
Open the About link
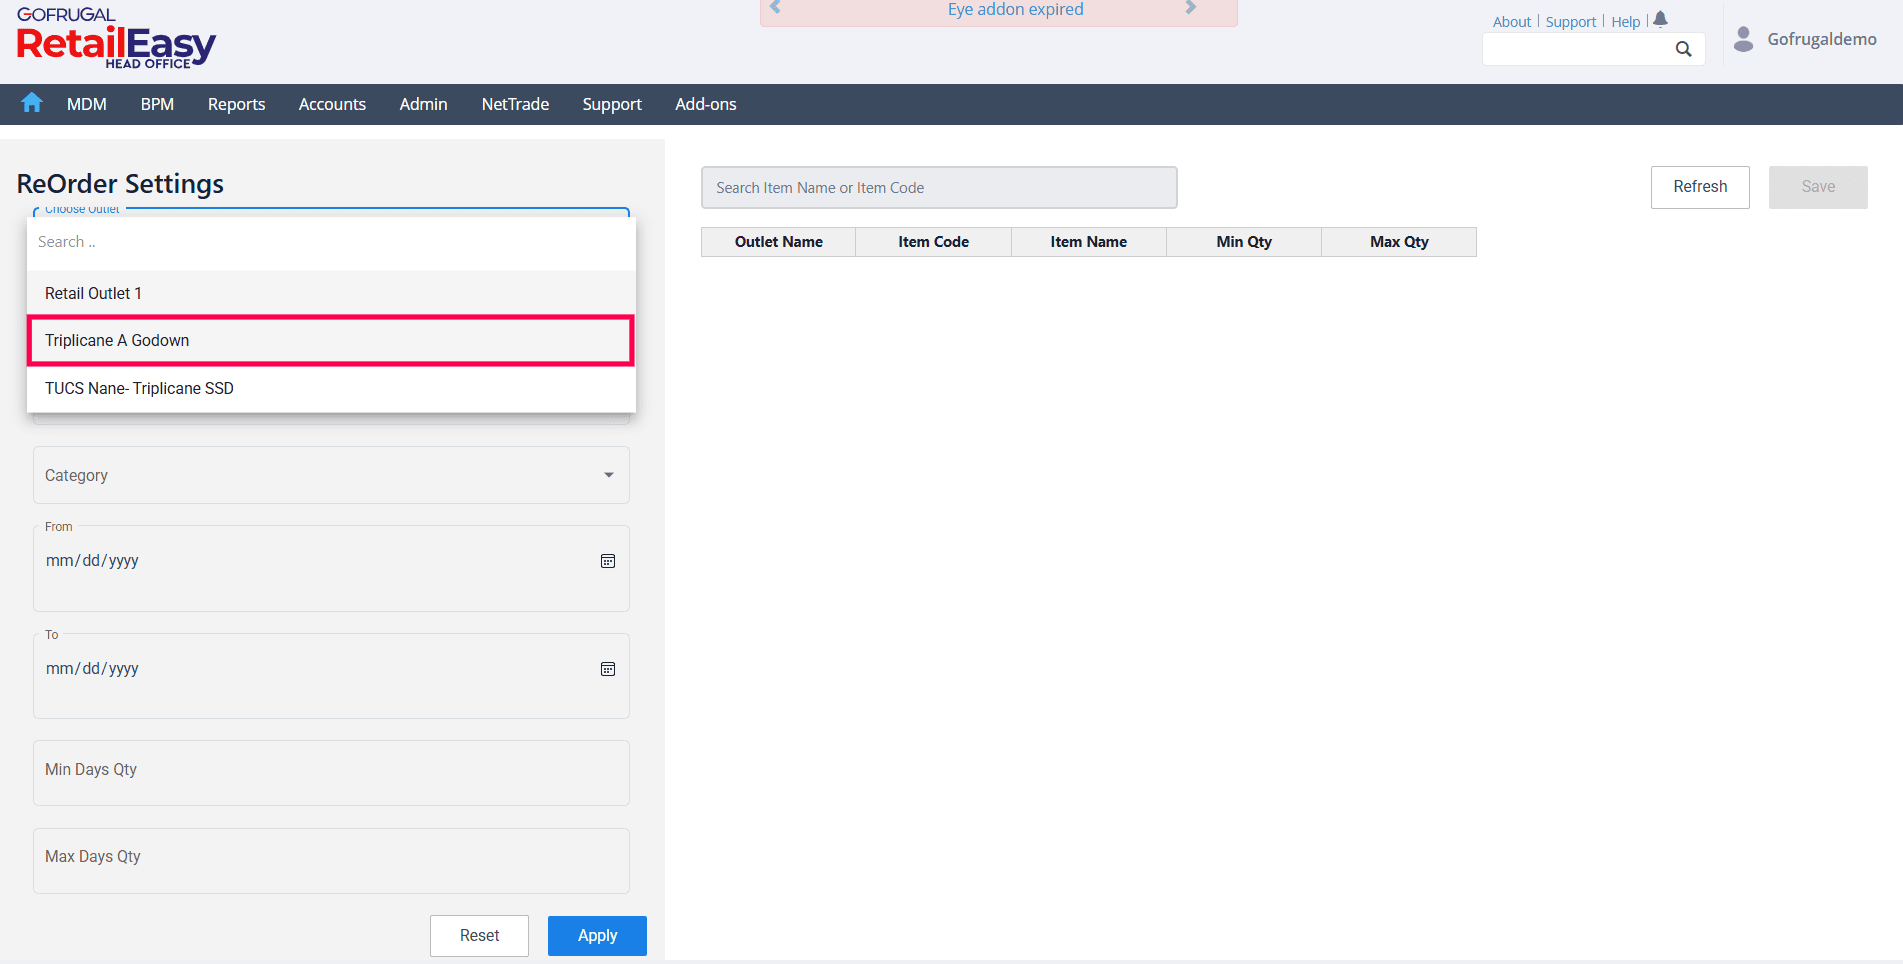1512,22
